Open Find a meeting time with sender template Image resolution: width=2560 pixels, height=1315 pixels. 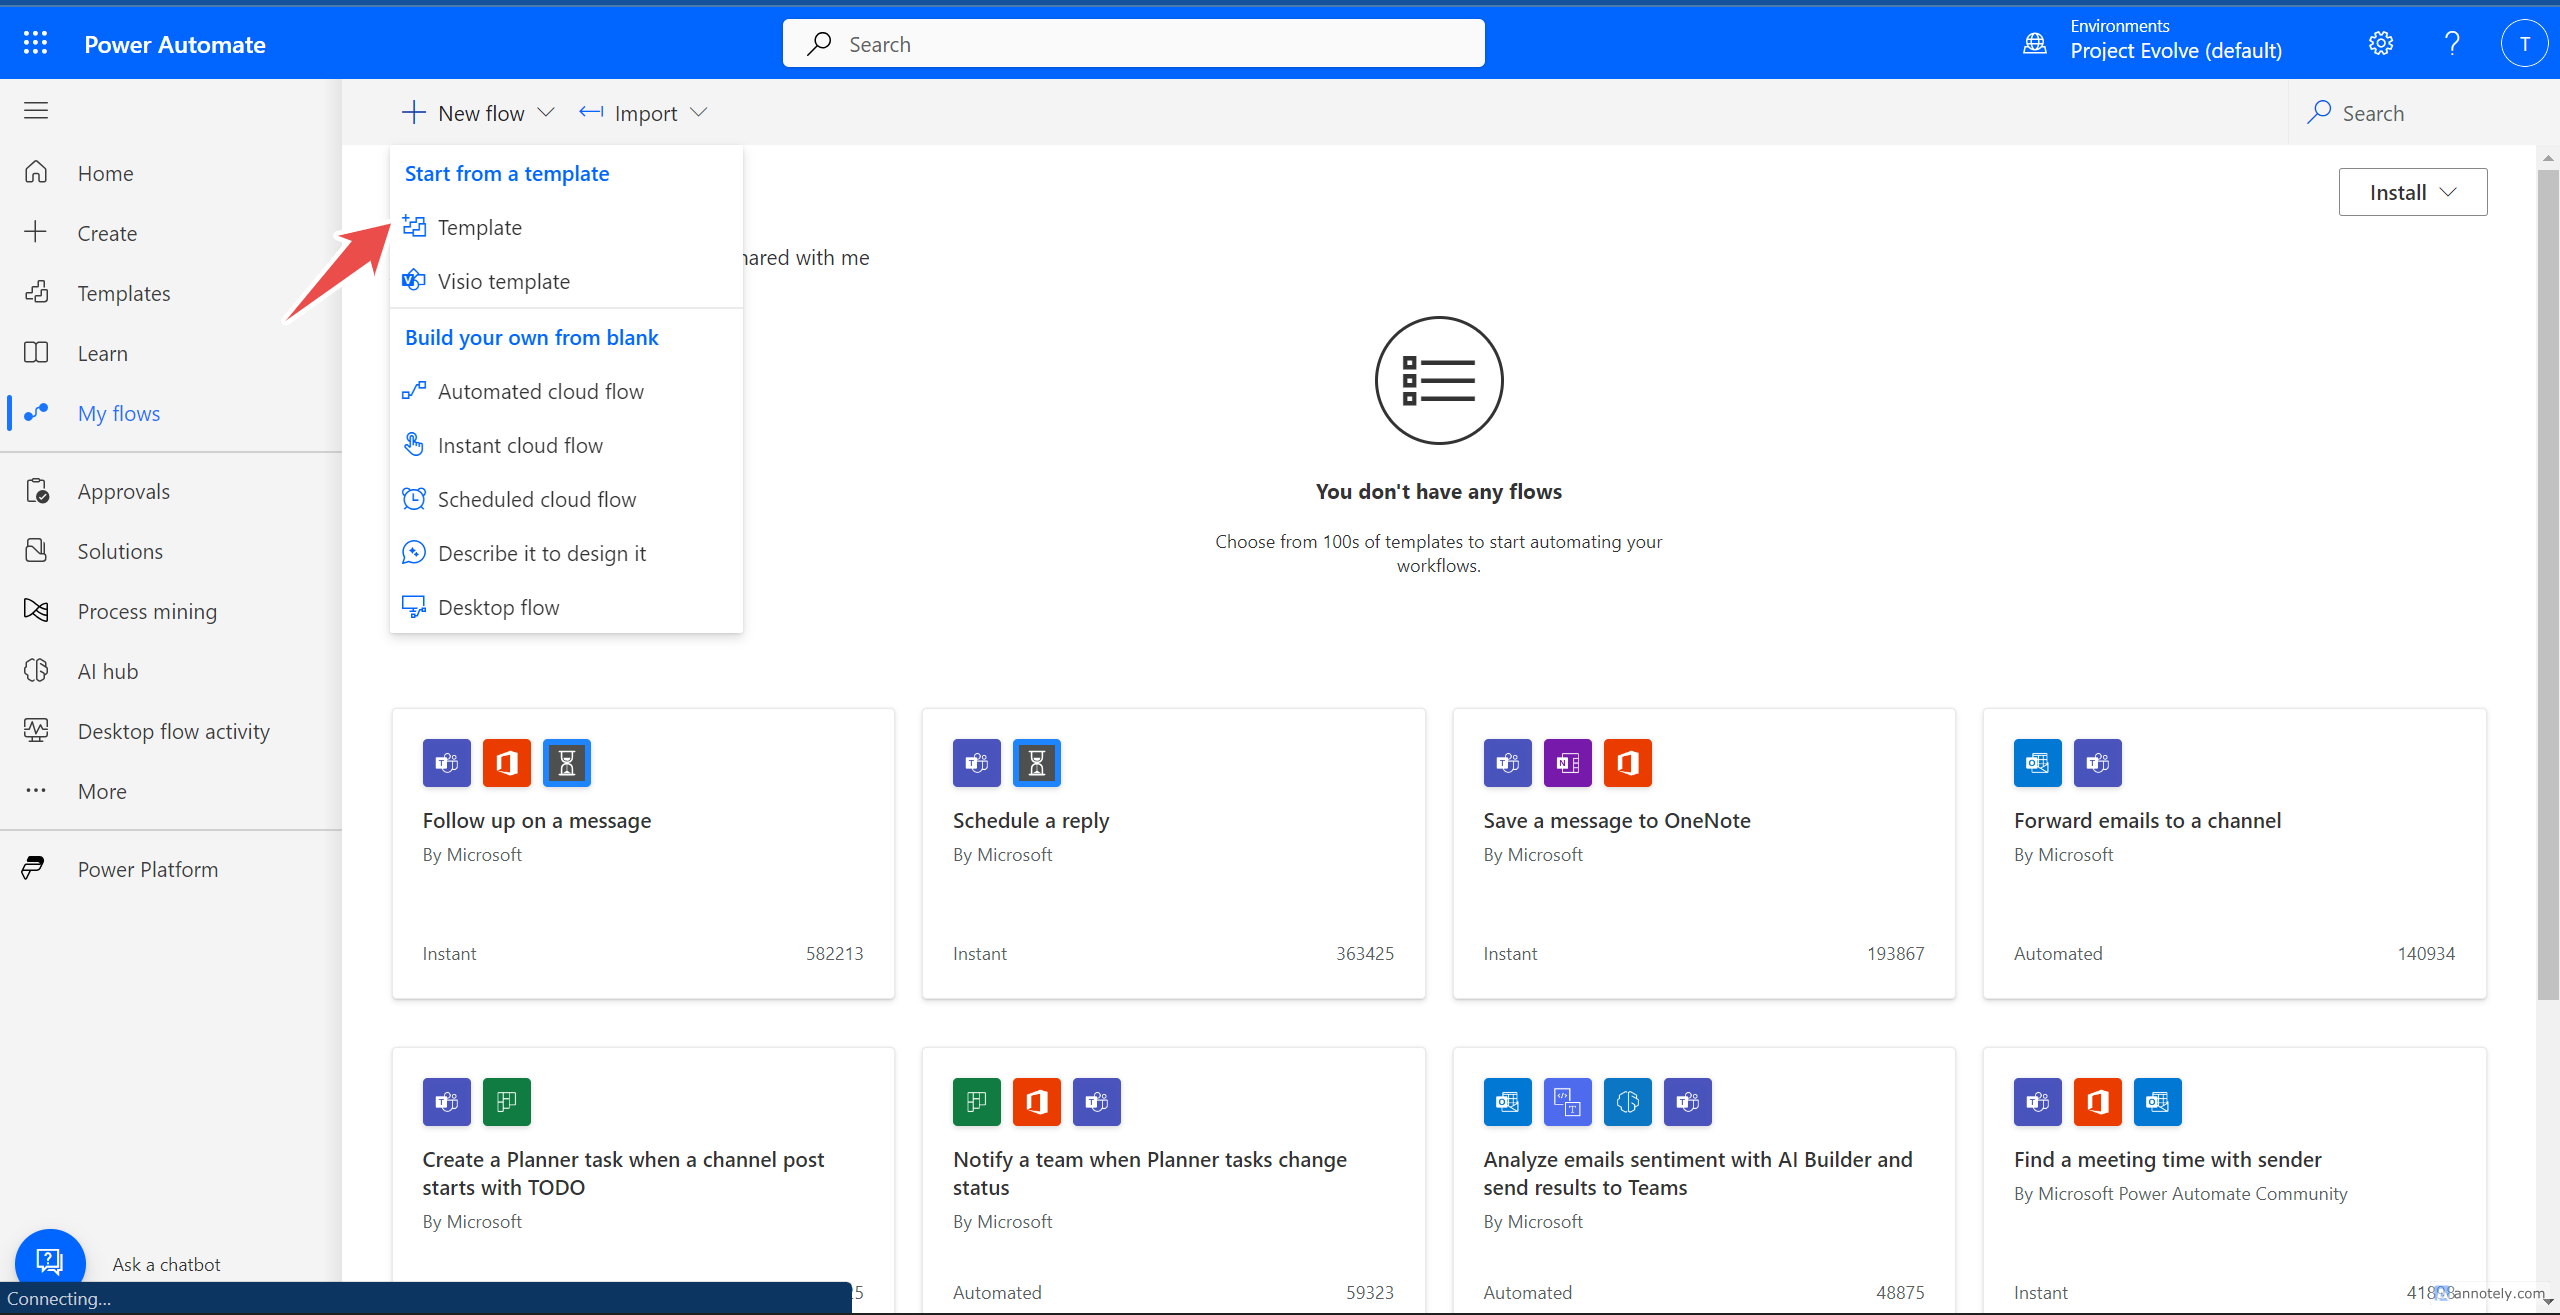(2234, 1180)
